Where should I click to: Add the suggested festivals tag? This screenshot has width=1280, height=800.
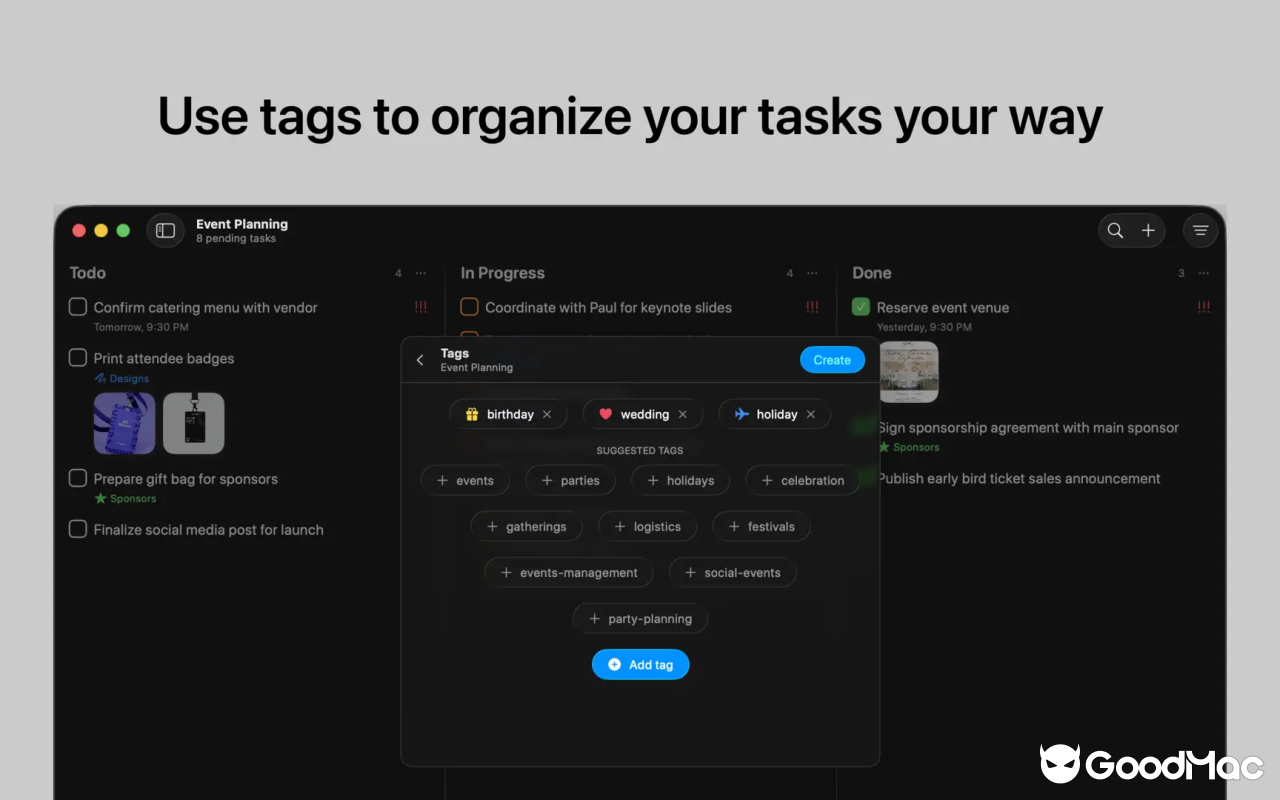761,526
